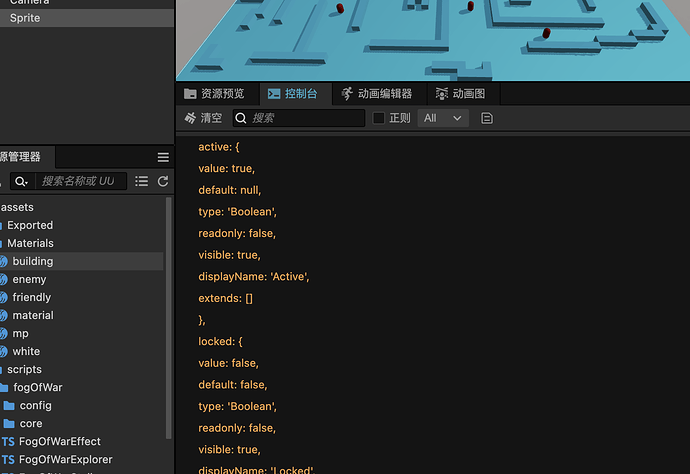Open the asset search filter magnifier dropdown

(21, 181)
